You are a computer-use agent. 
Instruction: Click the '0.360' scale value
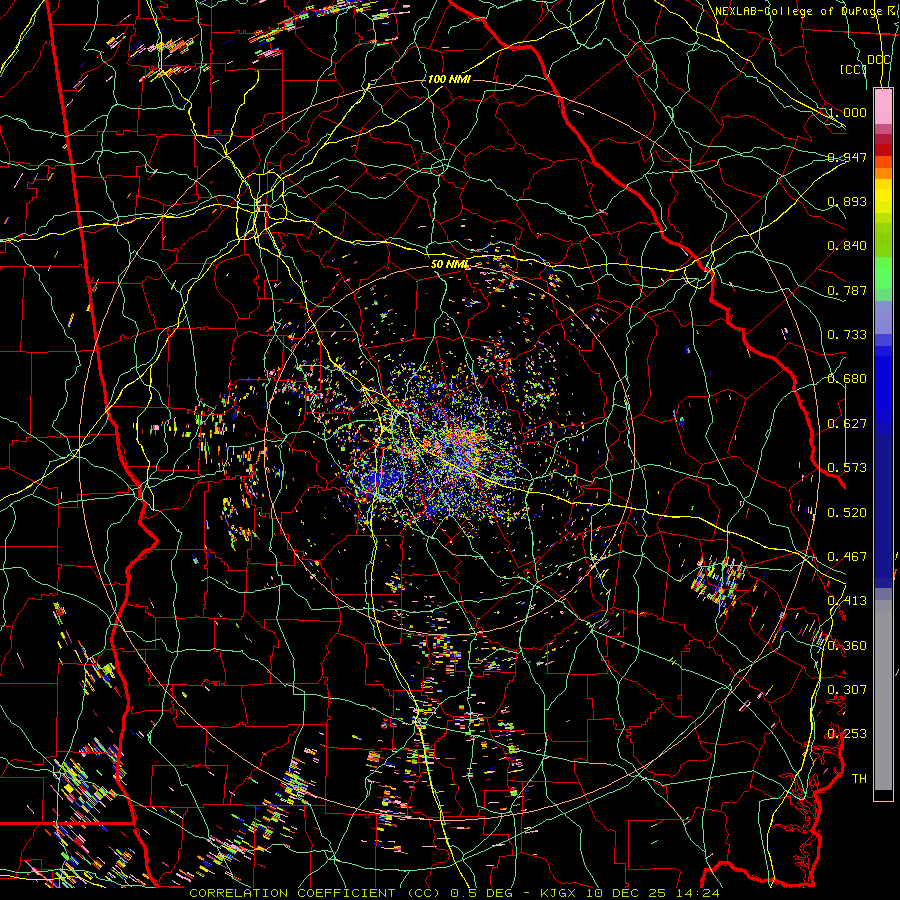pos(847,646)
